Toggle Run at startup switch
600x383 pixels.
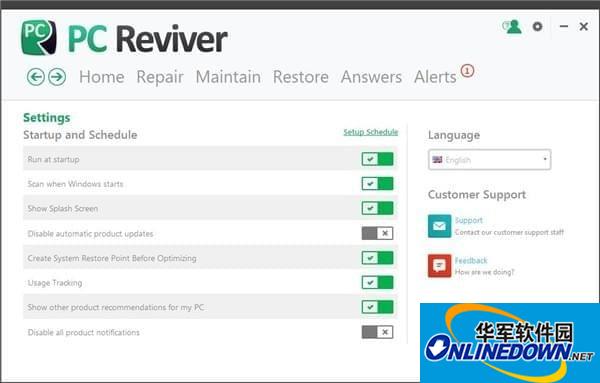(377, 159)
